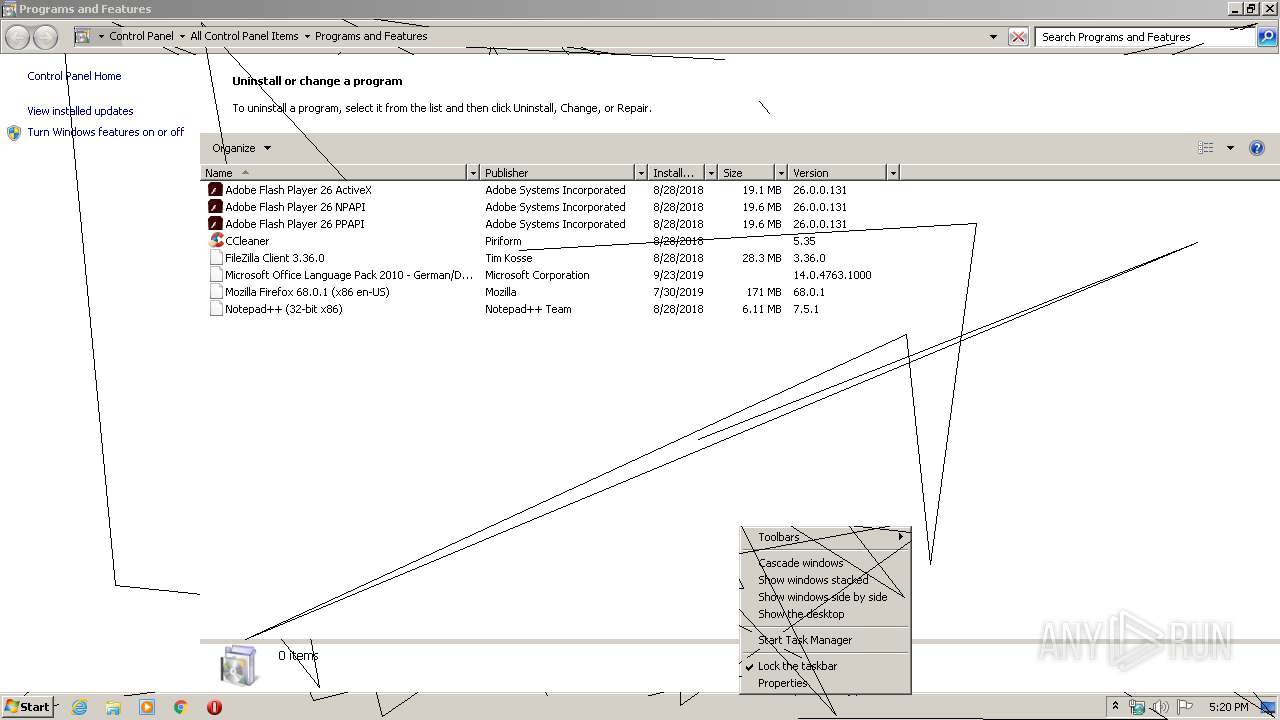Select the Adobe Flash Player 26 ActiveX icon
The image size is (1280, 720).
click(x=215, y=190)
